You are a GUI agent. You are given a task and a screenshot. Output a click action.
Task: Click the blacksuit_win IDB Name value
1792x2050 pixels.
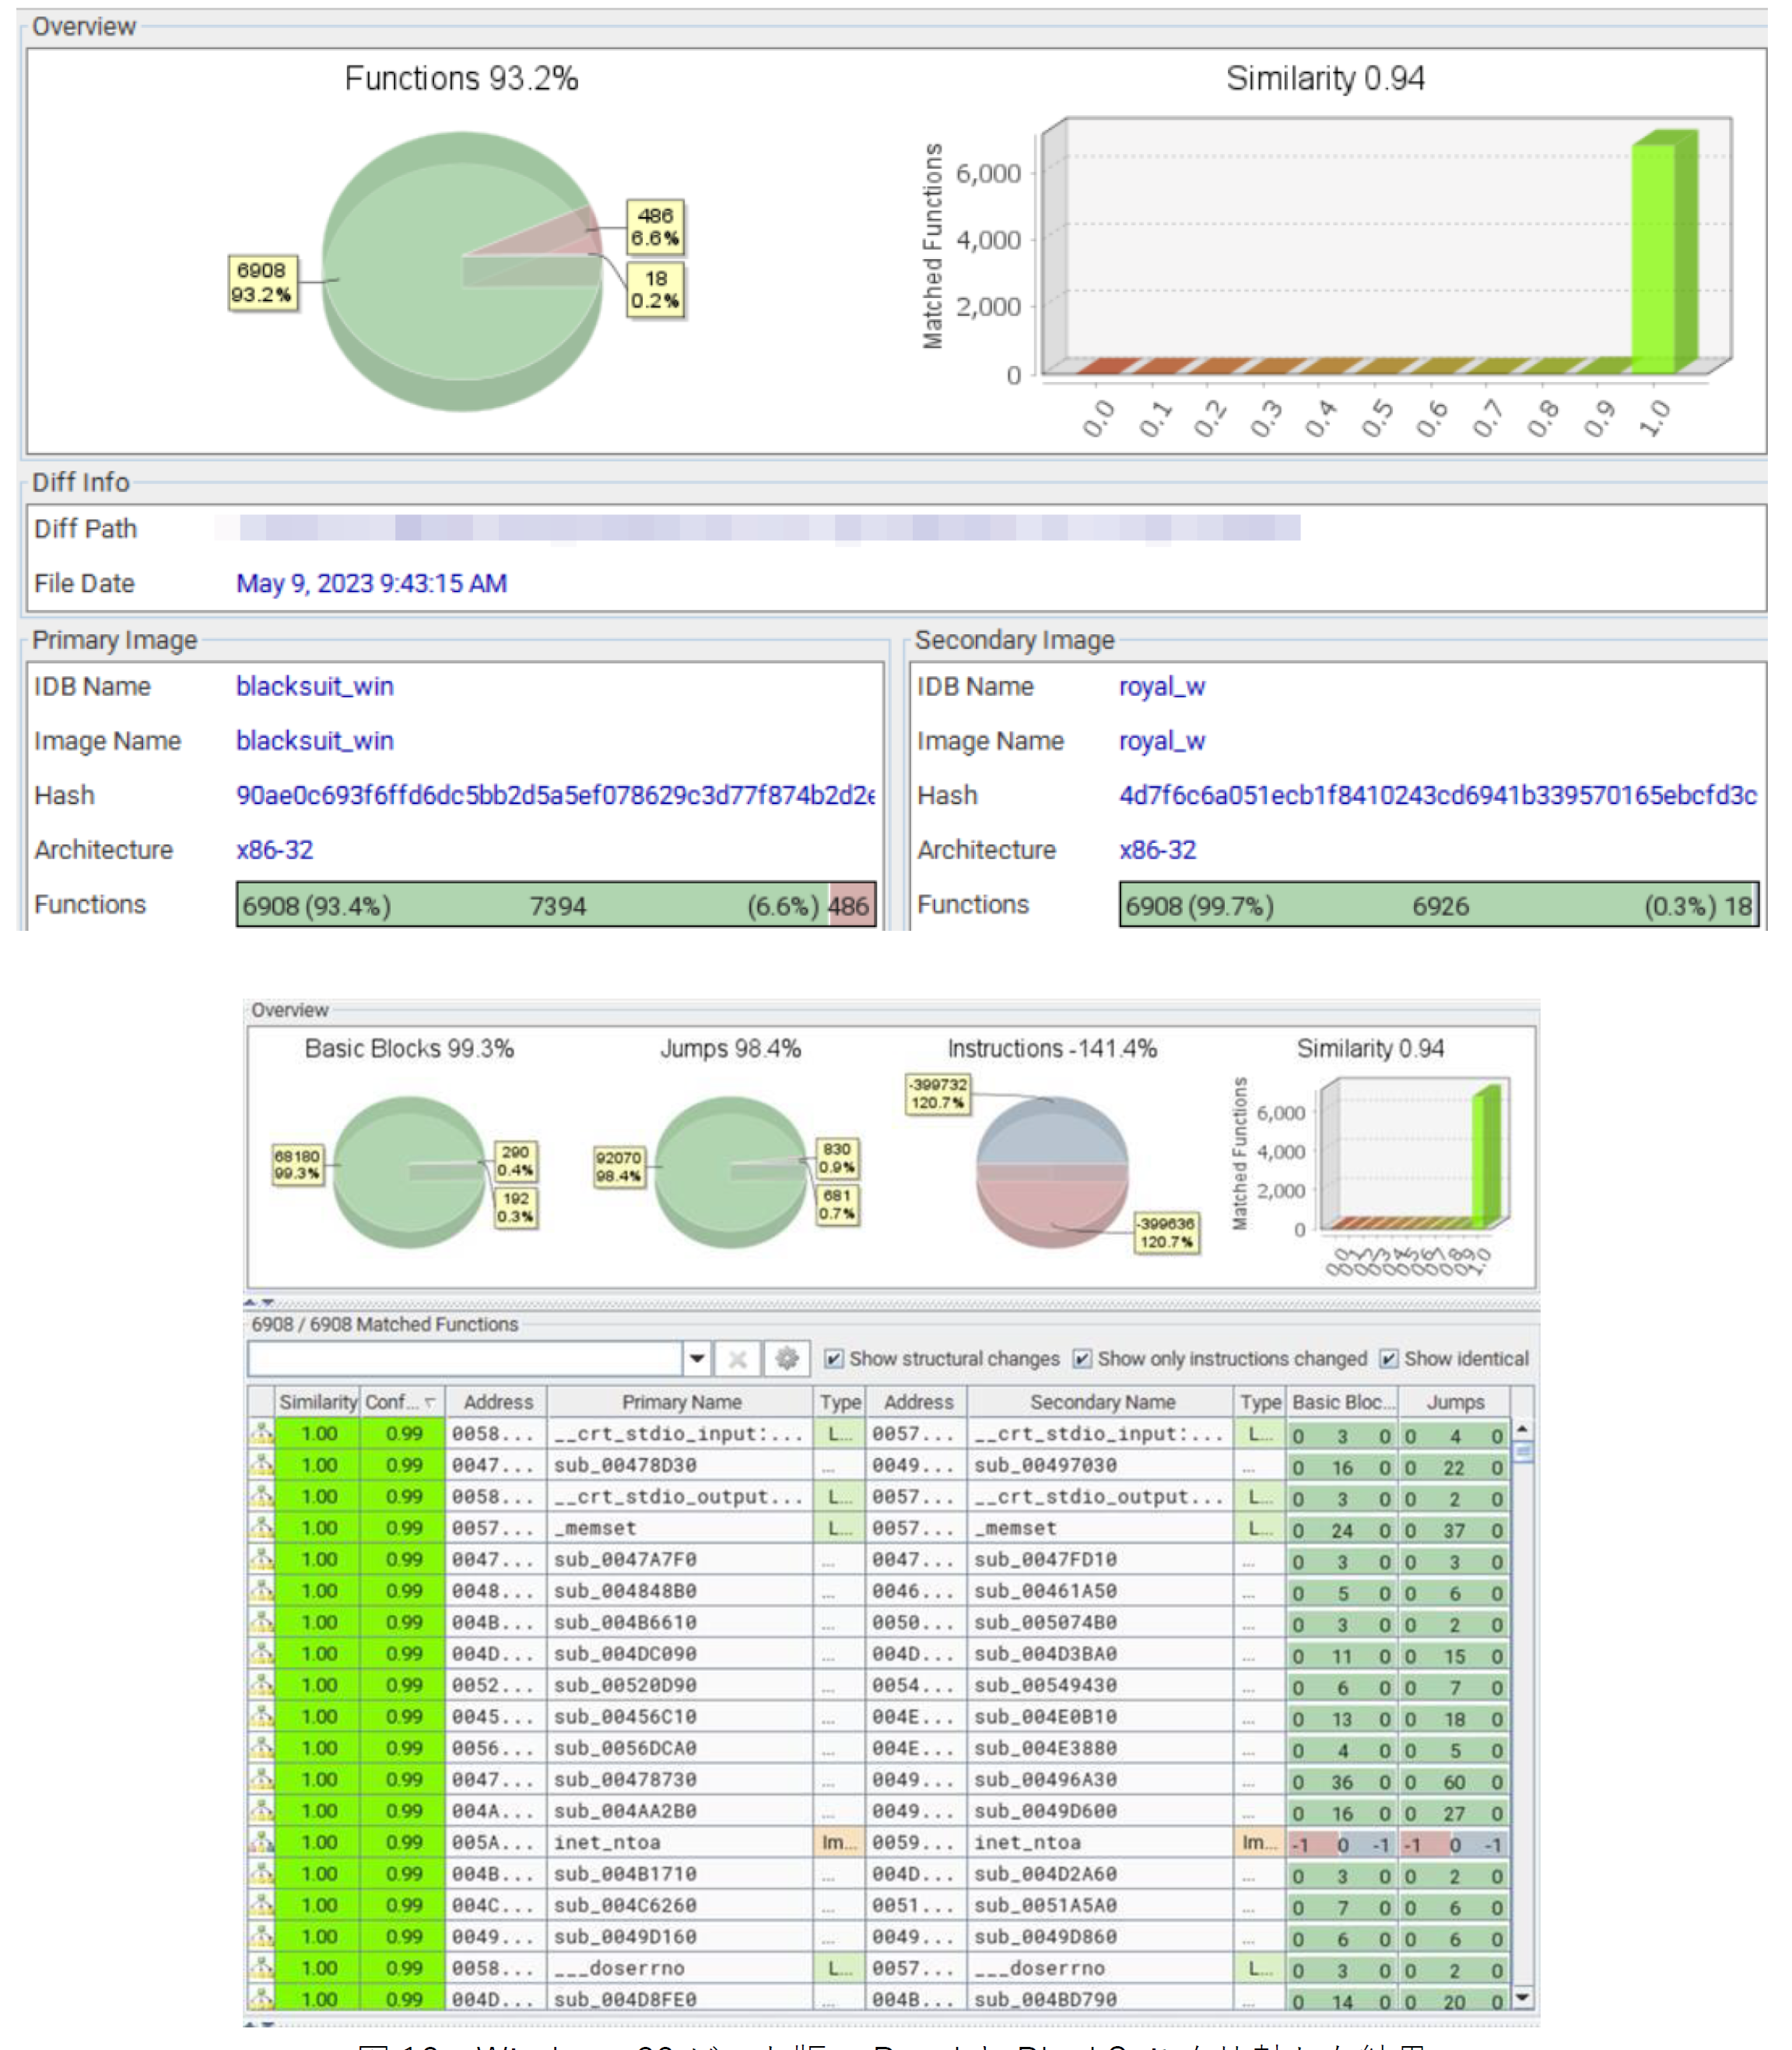pos(314,686)
